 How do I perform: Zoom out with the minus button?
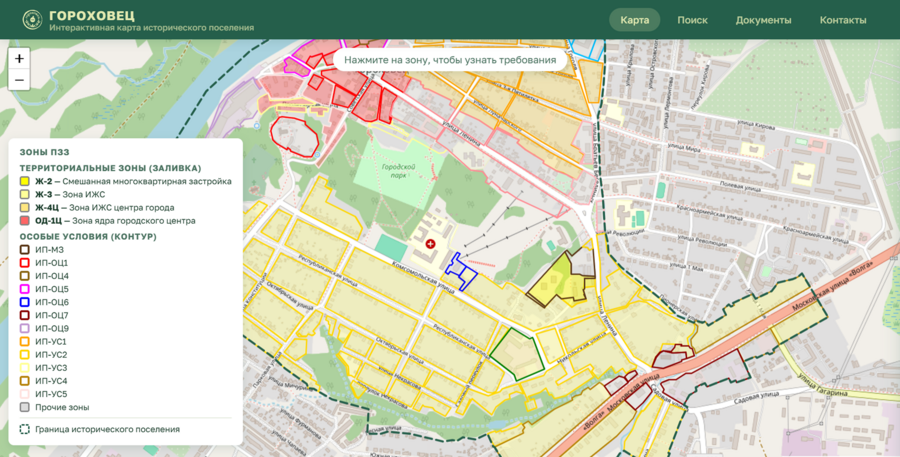(x=19, y=80)
